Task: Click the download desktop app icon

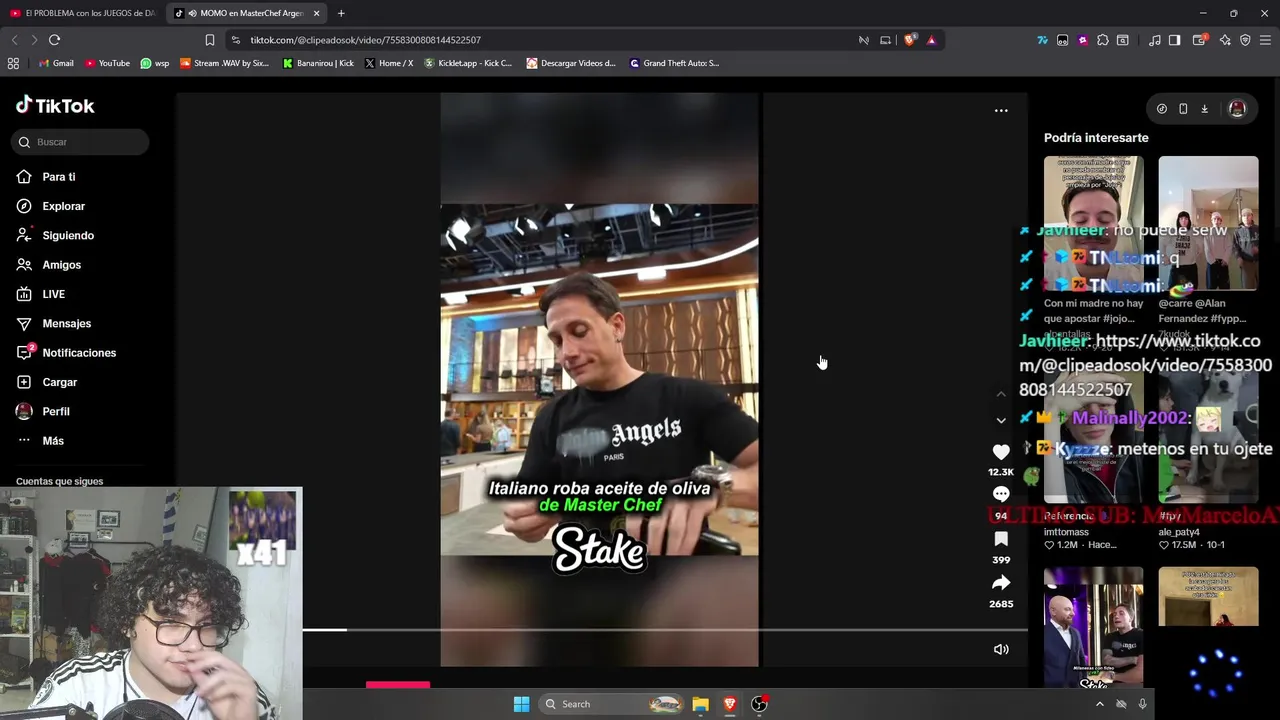Action: coord(1205,109)
